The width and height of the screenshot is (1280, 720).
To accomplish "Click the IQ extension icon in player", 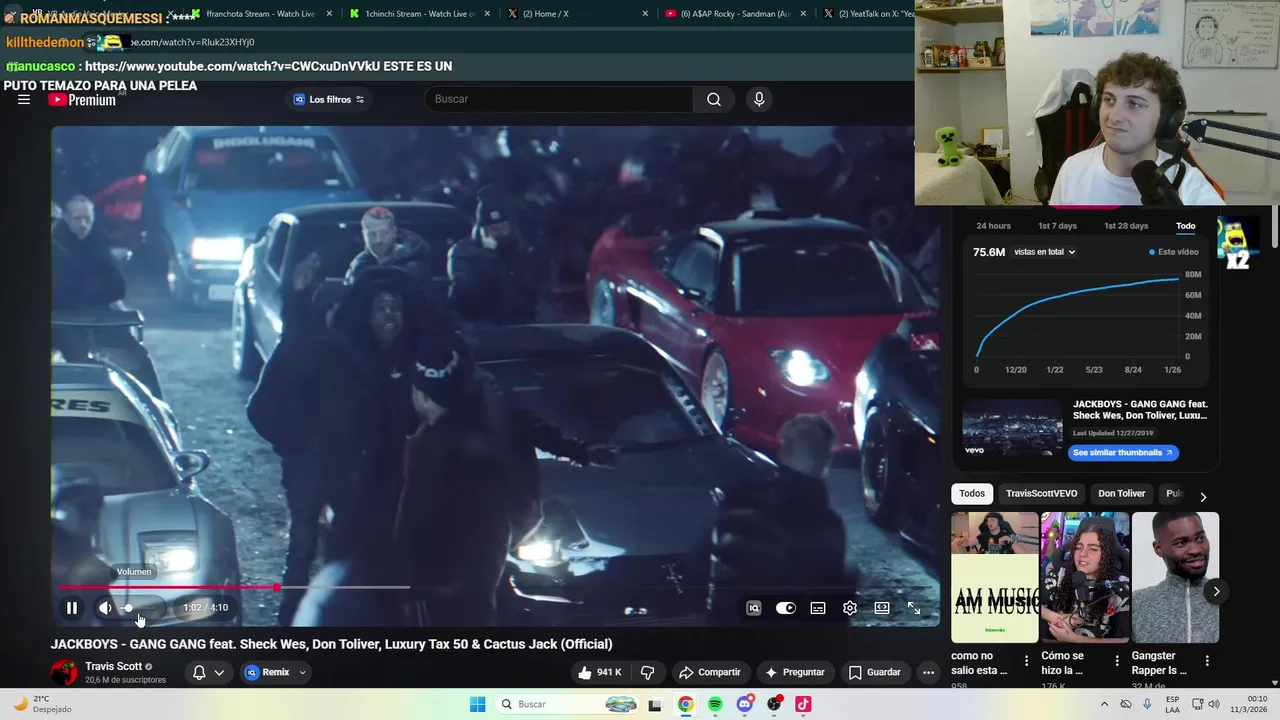I will pyautogui.click(x=754, y=608).
